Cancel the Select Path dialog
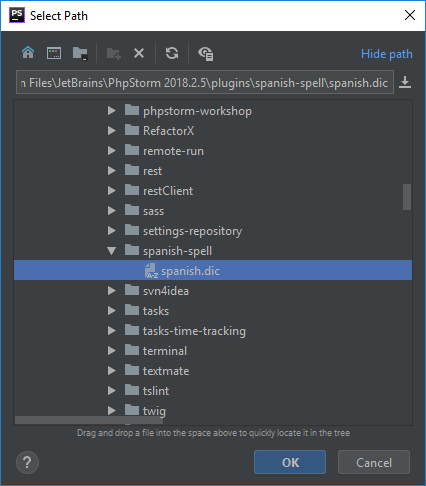 click(374, 462)
